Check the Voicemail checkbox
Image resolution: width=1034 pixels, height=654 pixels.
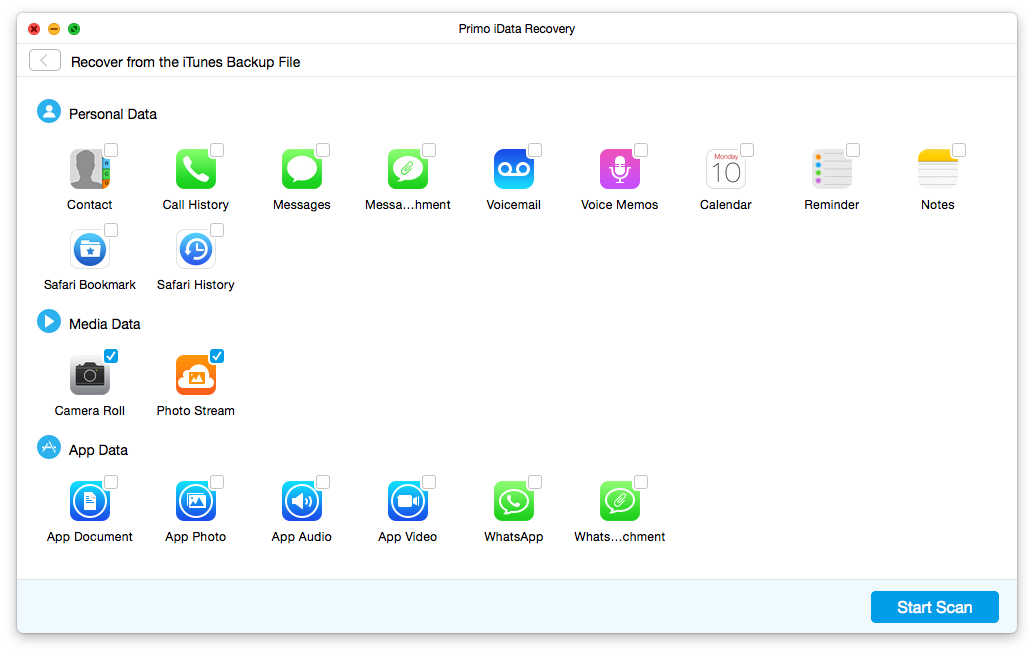point(535,150)
